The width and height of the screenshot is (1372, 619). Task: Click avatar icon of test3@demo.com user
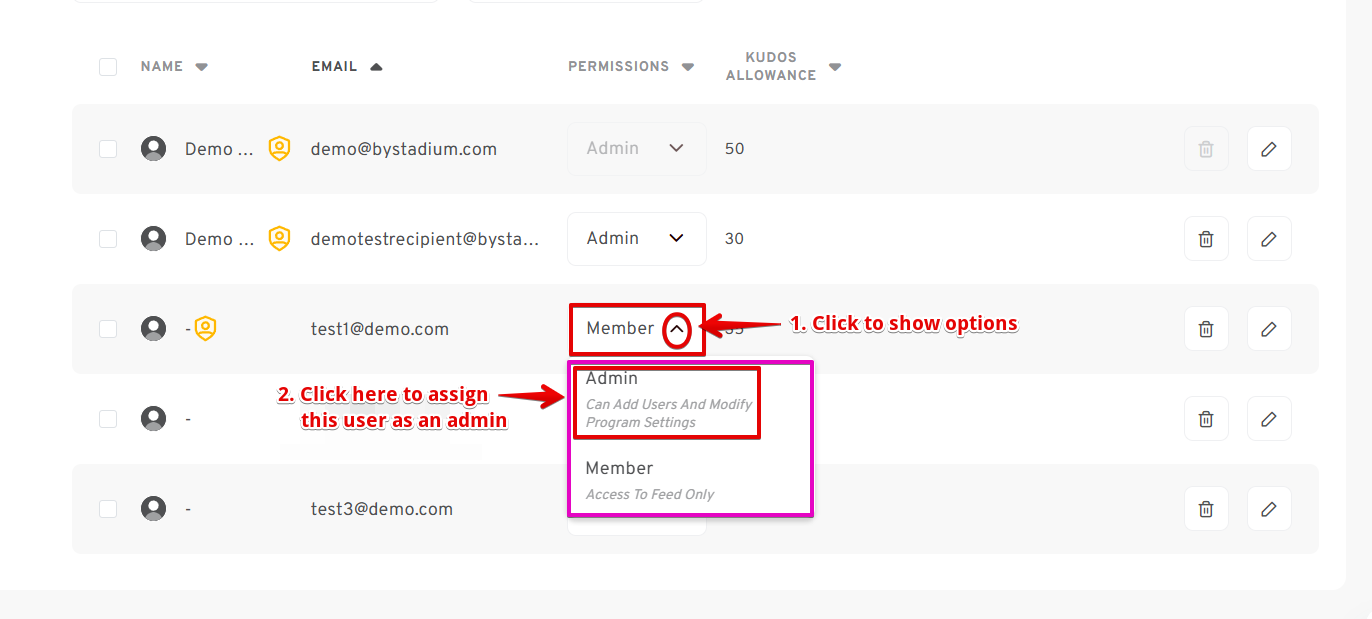[x=153, y=509]
